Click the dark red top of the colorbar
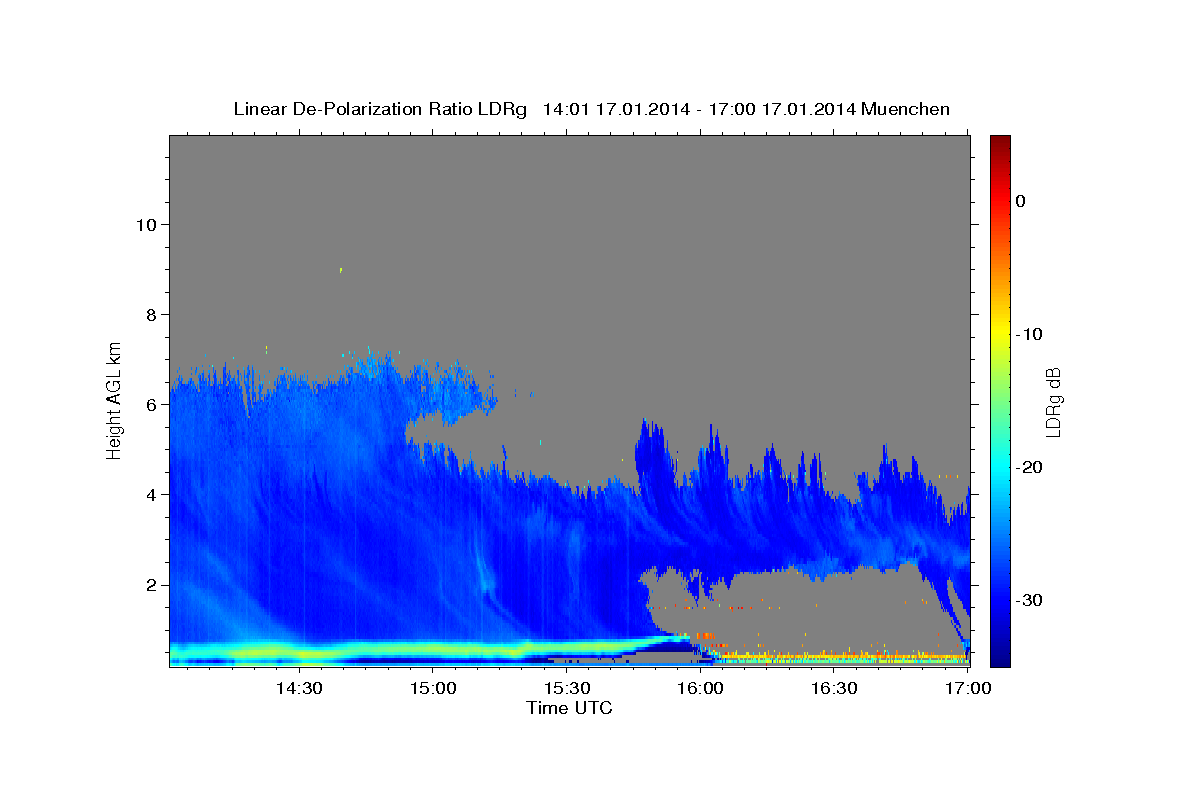 click(1000, 142)
